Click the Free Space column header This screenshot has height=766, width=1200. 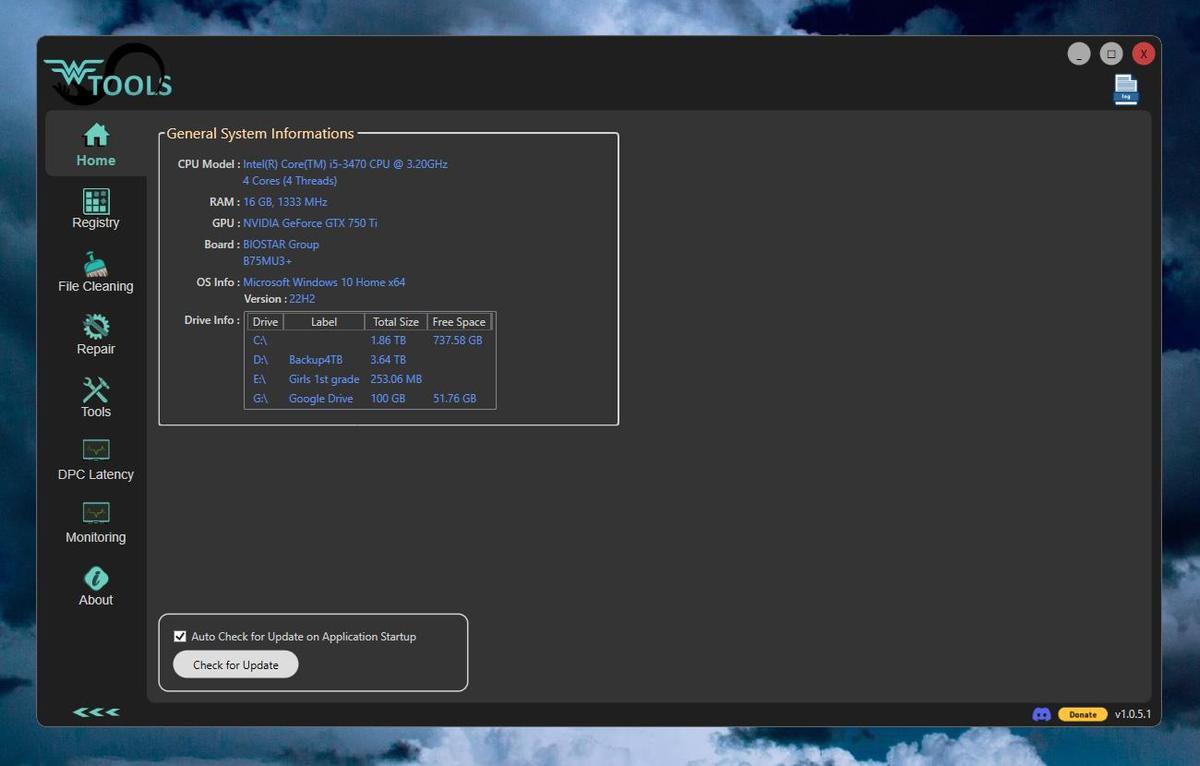point(459,322)
